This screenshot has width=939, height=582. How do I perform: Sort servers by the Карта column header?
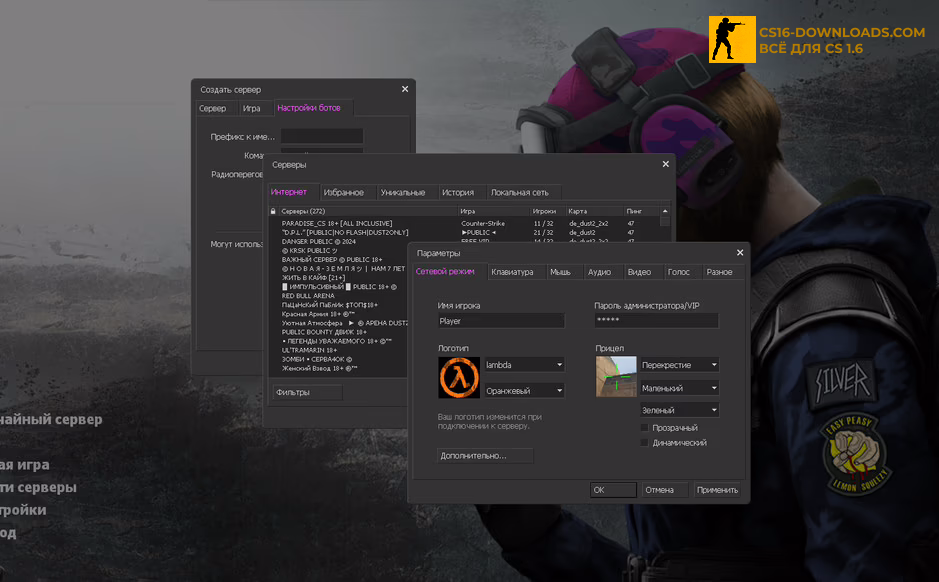tap(595, 211)
